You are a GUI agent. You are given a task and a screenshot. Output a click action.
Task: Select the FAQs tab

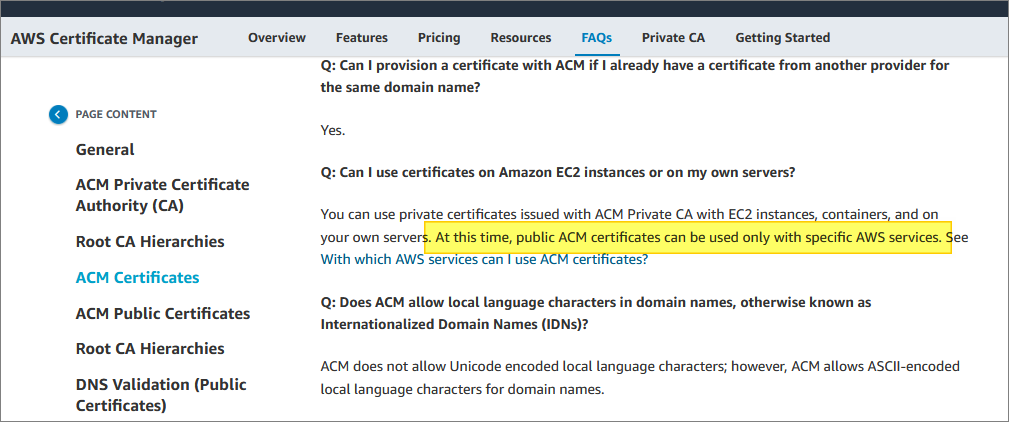[x=597, y=38]
